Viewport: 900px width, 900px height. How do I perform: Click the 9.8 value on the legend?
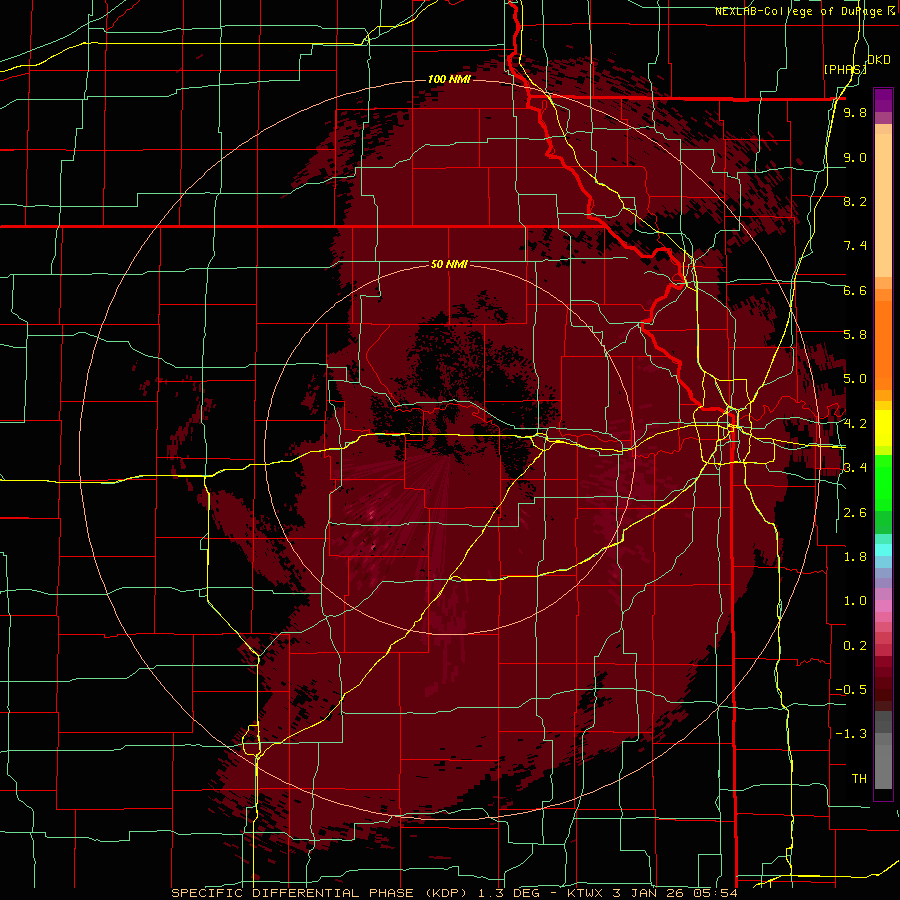855,113
